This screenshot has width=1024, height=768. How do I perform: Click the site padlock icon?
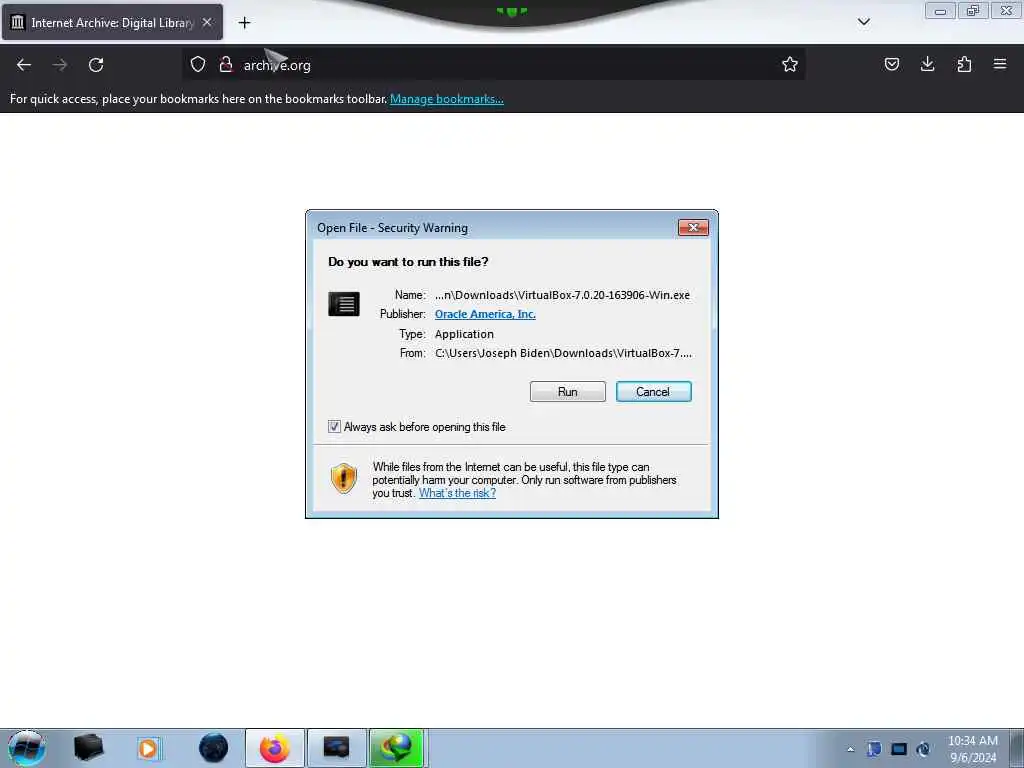click(x=226, y=64)
